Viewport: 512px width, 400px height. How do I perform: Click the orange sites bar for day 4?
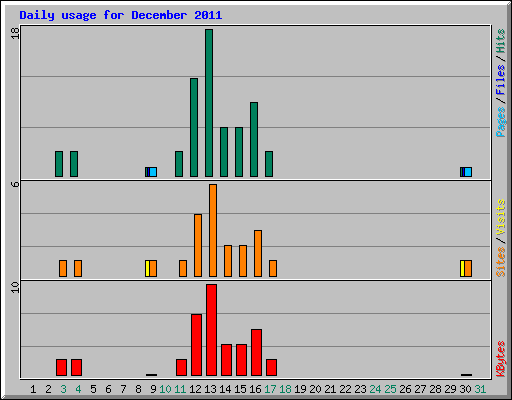coord(78,268)
